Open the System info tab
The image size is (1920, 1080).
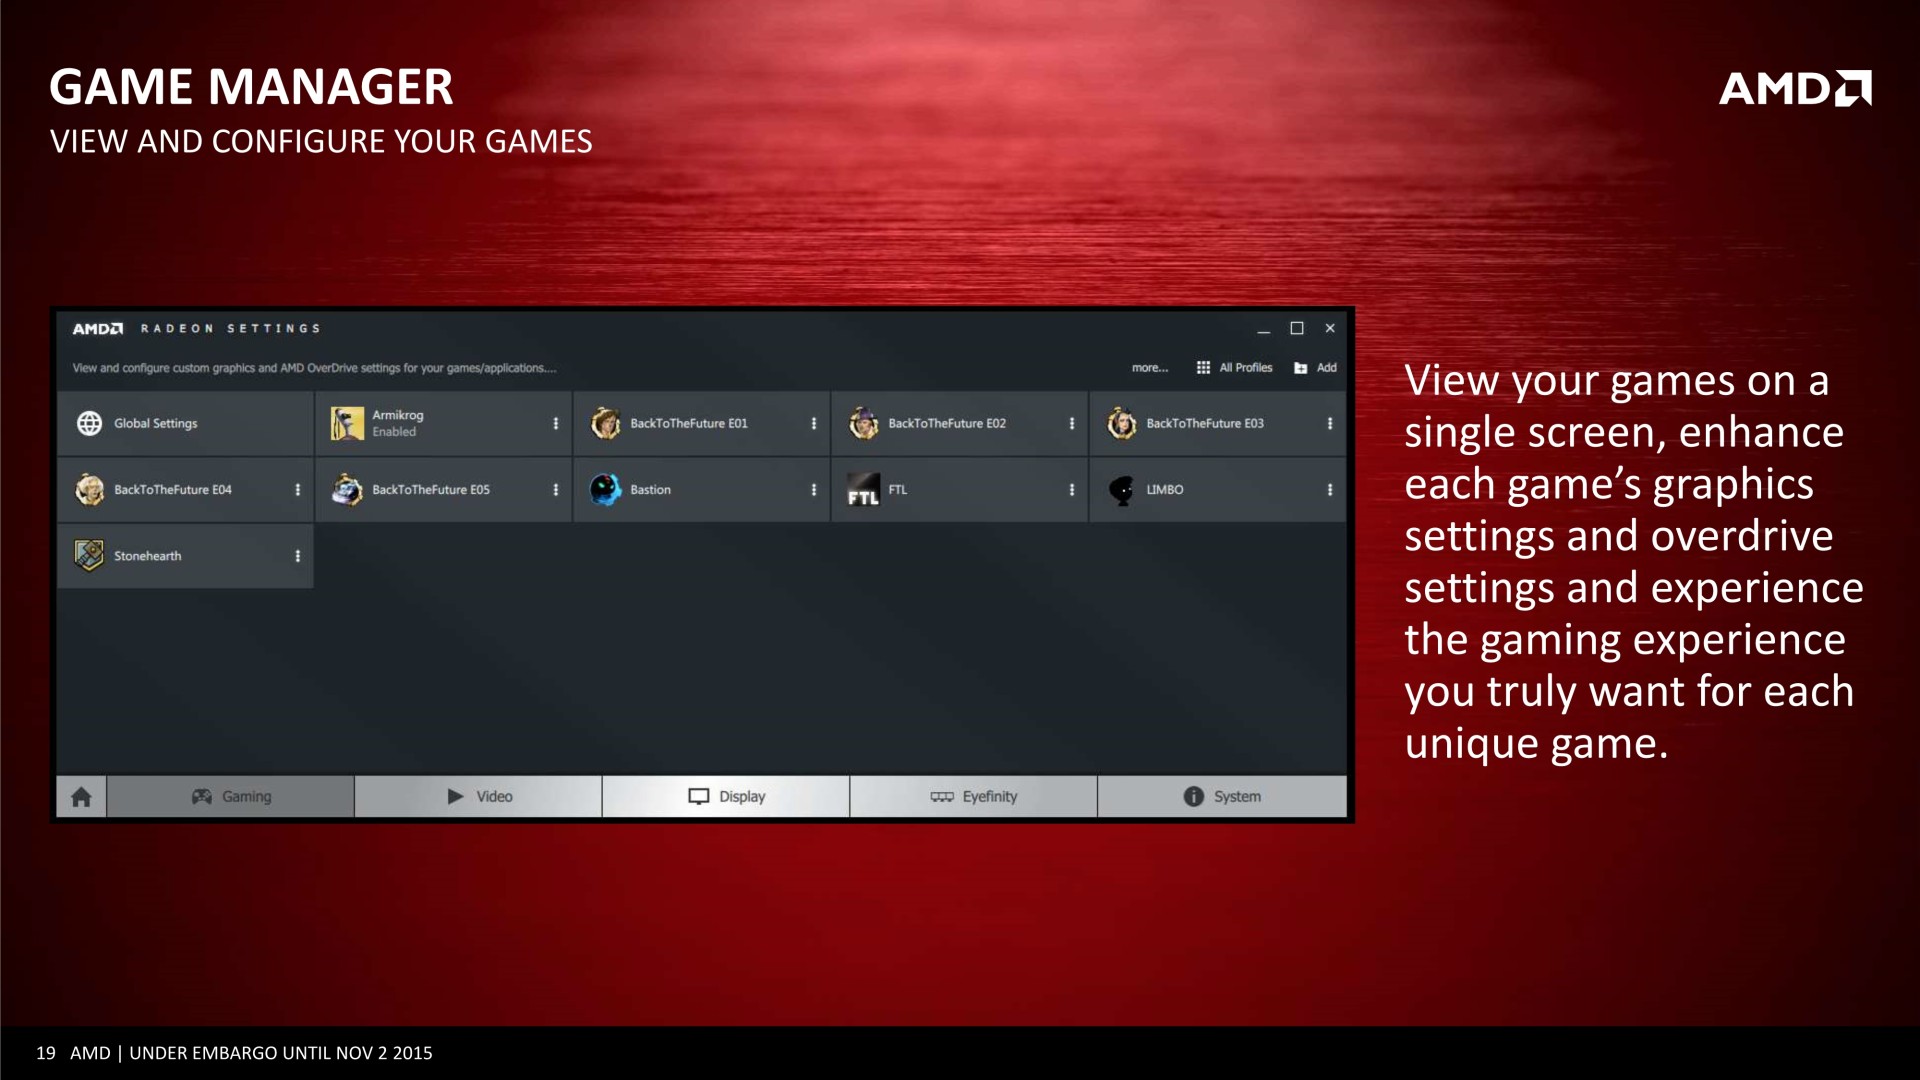(1222, 797)
